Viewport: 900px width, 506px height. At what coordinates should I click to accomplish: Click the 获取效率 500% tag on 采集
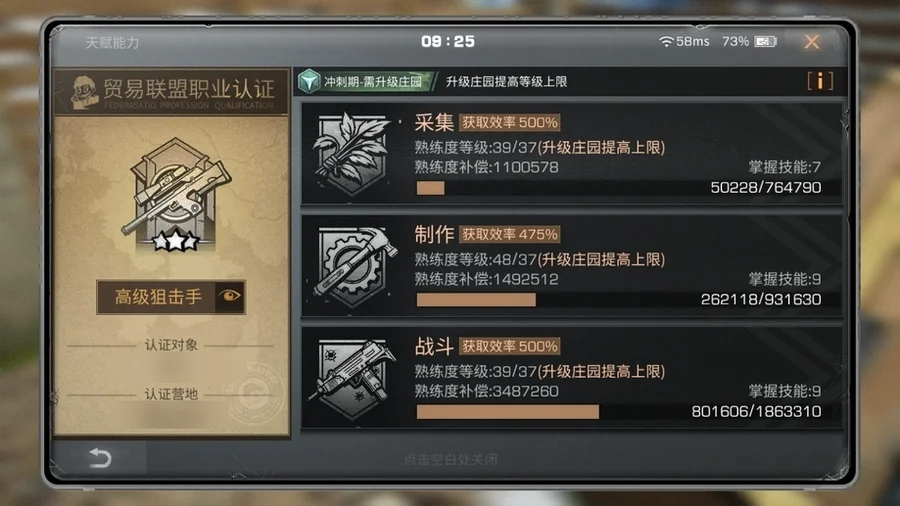510,122
